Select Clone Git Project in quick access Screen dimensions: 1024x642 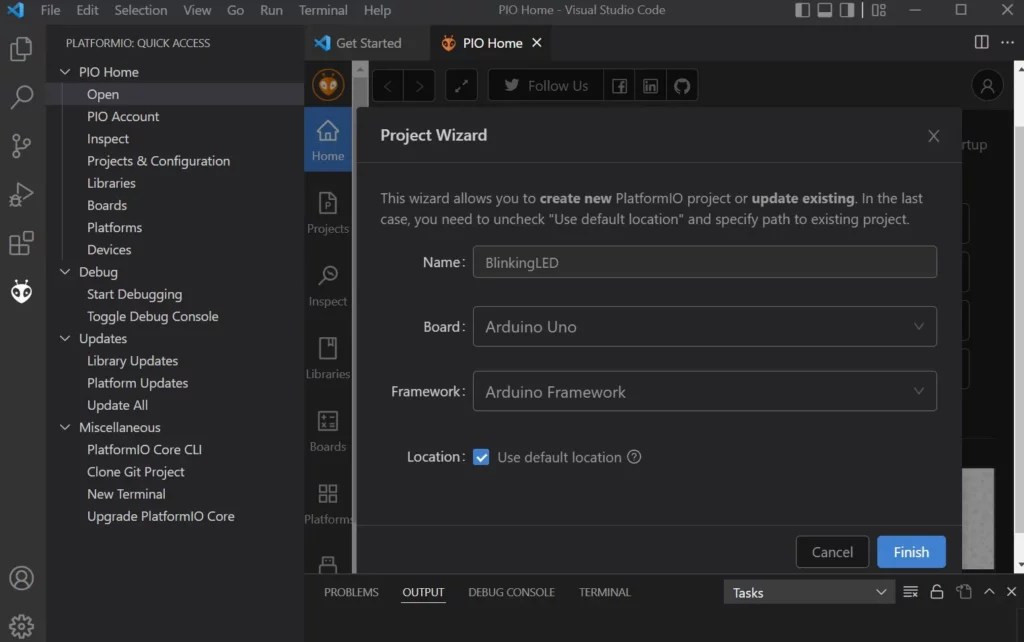point(136,472)
